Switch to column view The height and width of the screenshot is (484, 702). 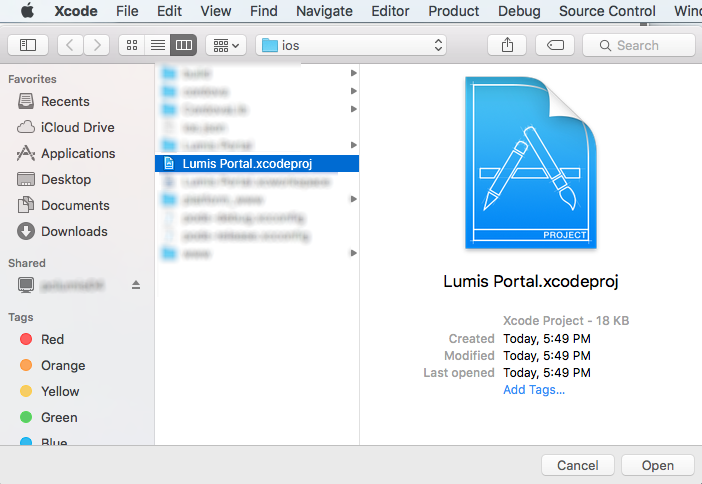[x=184, y=45]
